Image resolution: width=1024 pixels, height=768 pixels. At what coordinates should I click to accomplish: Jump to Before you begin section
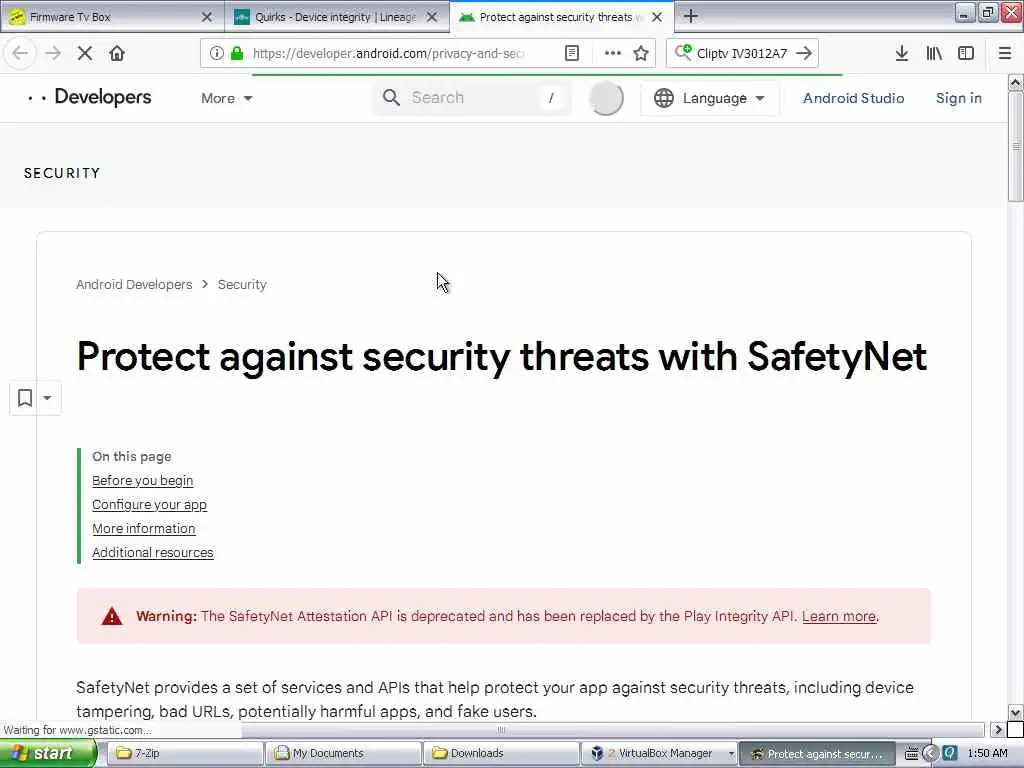[142, 481]
